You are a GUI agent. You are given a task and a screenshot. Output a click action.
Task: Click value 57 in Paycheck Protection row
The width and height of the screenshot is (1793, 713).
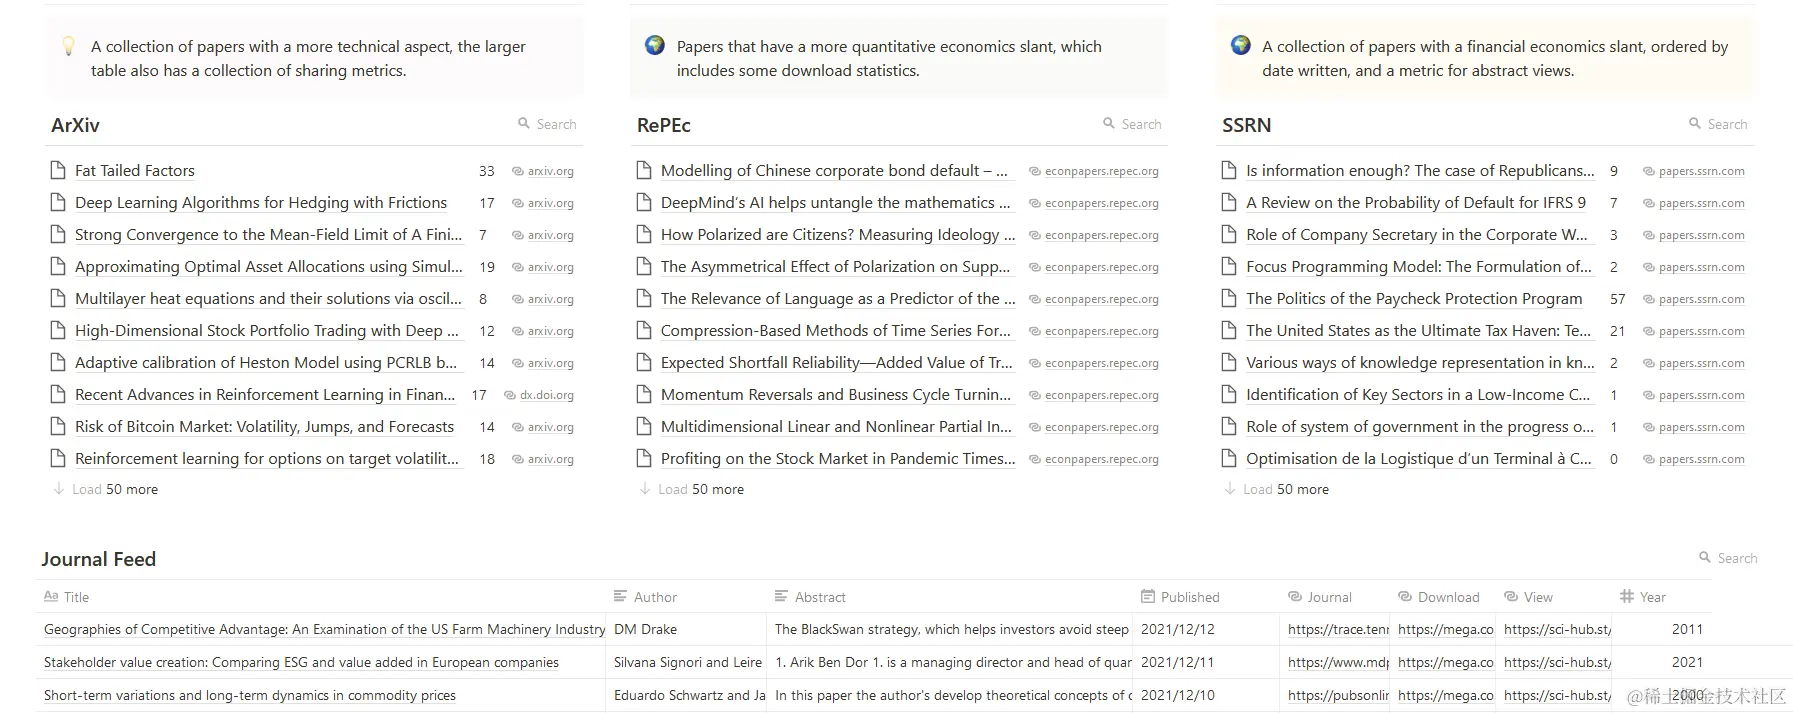pos(1618,299)
